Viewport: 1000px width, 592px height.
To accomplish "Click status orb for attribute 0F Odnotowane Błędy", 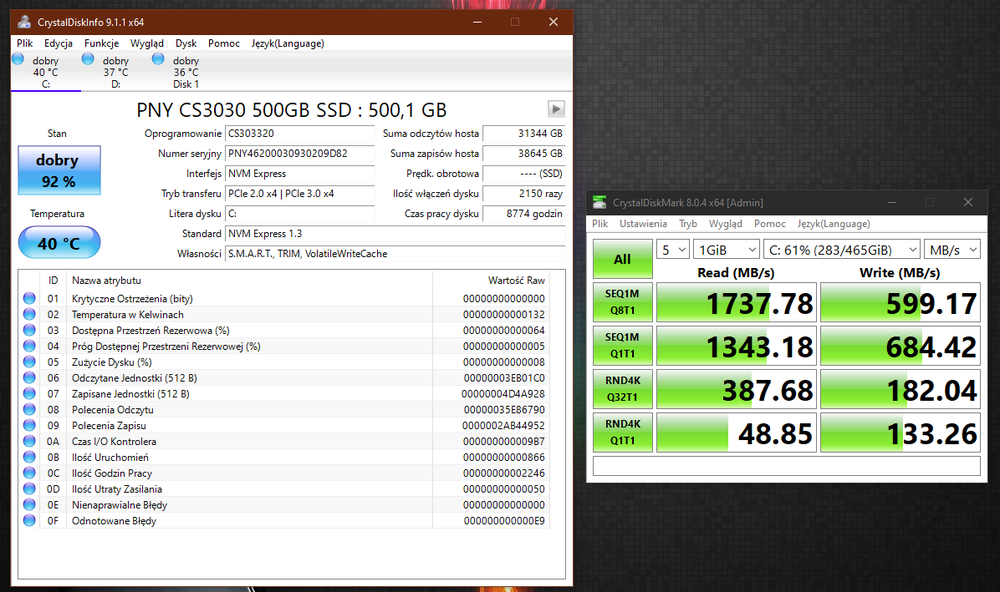I will (29, 521).
